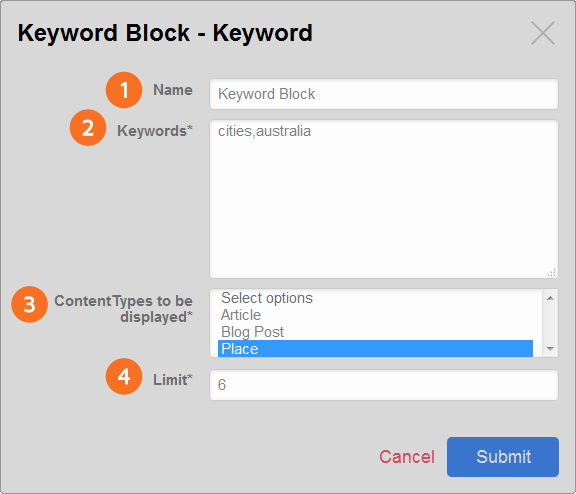The height and width of the screenshot is (494, 576).
Task: Choose the highlighted Place option
Action: tap(375, 349)
